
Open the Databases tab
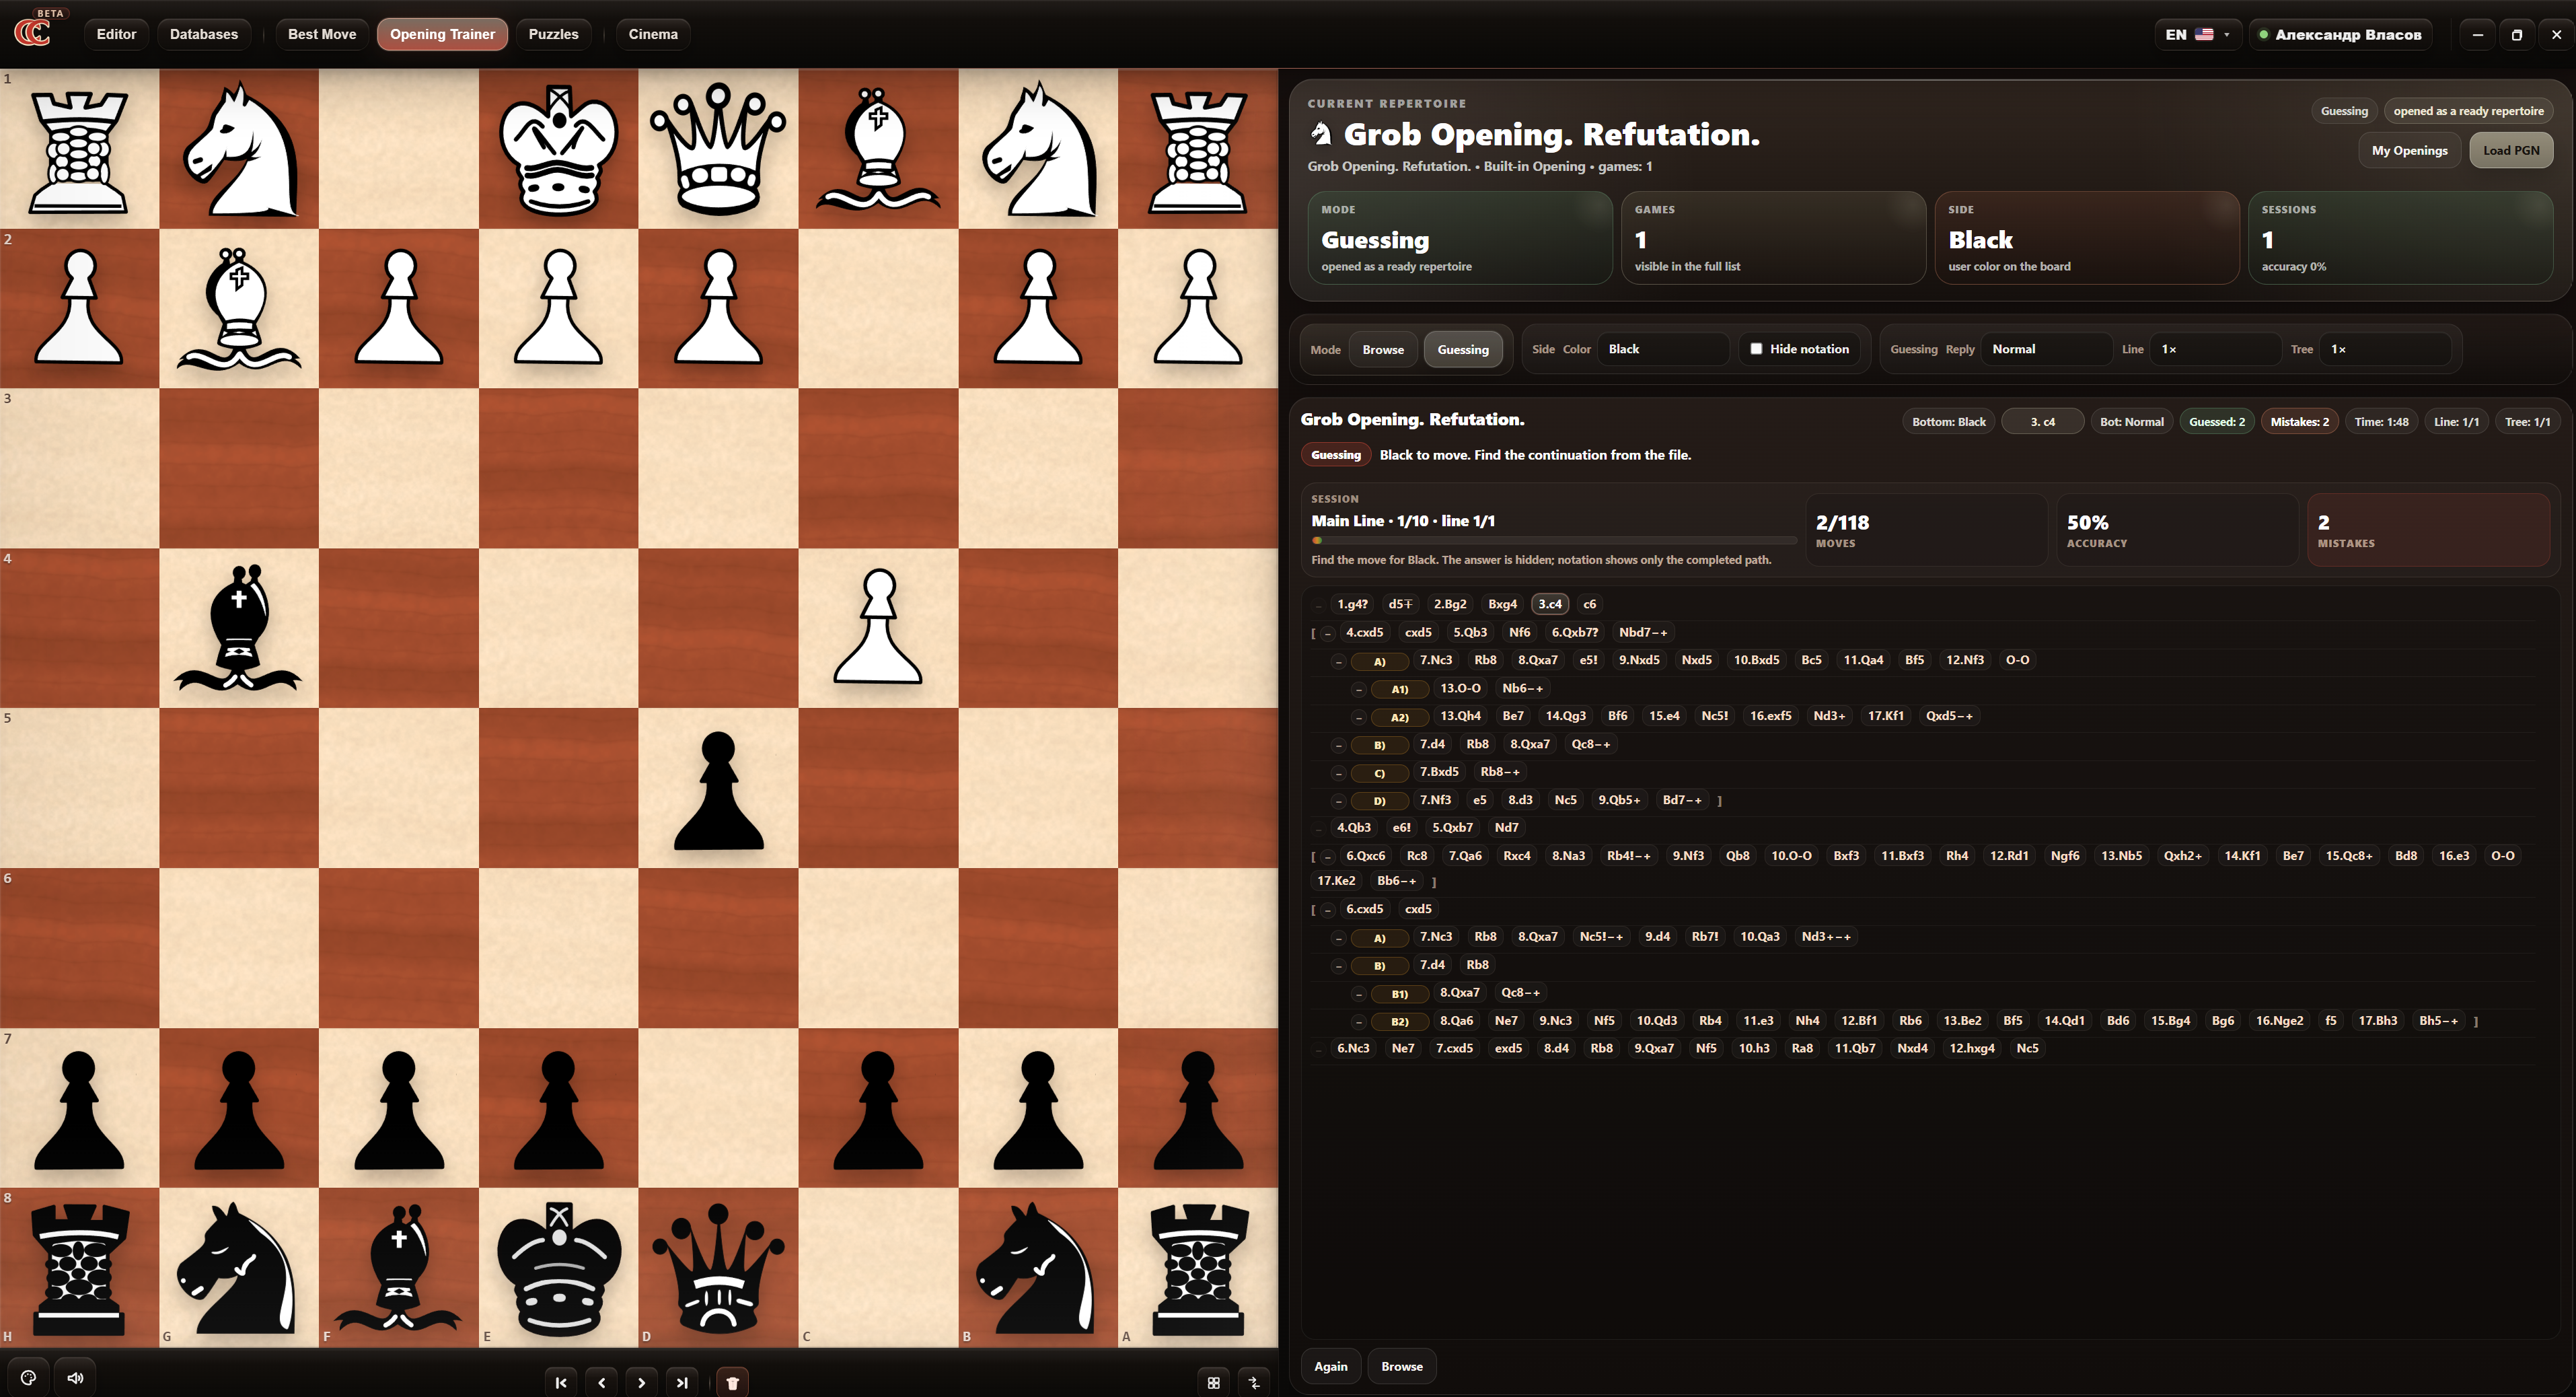click(x=204, y=34)
